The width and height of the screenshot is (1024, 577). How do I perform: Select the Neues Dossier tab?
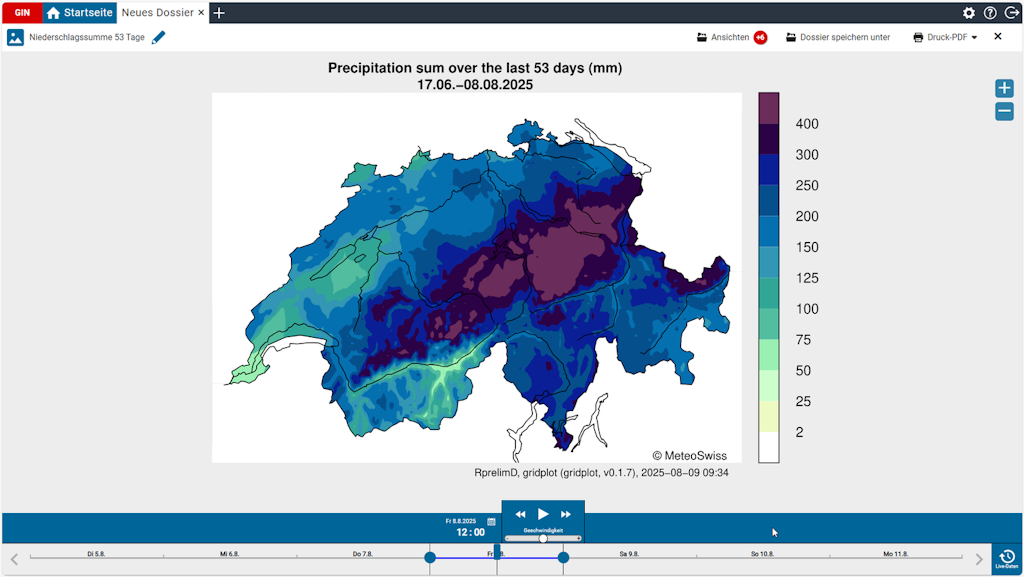157,13
